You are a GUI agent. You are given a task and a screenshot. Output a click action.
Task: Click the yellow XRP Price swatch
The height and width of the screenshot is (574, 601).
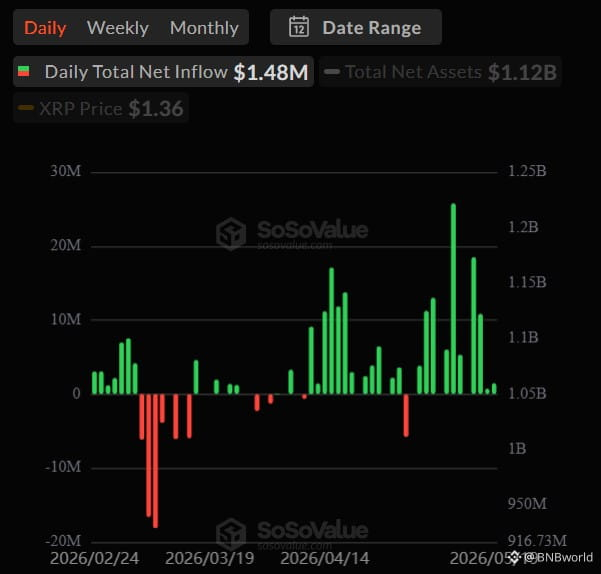[x=26, y=108]
